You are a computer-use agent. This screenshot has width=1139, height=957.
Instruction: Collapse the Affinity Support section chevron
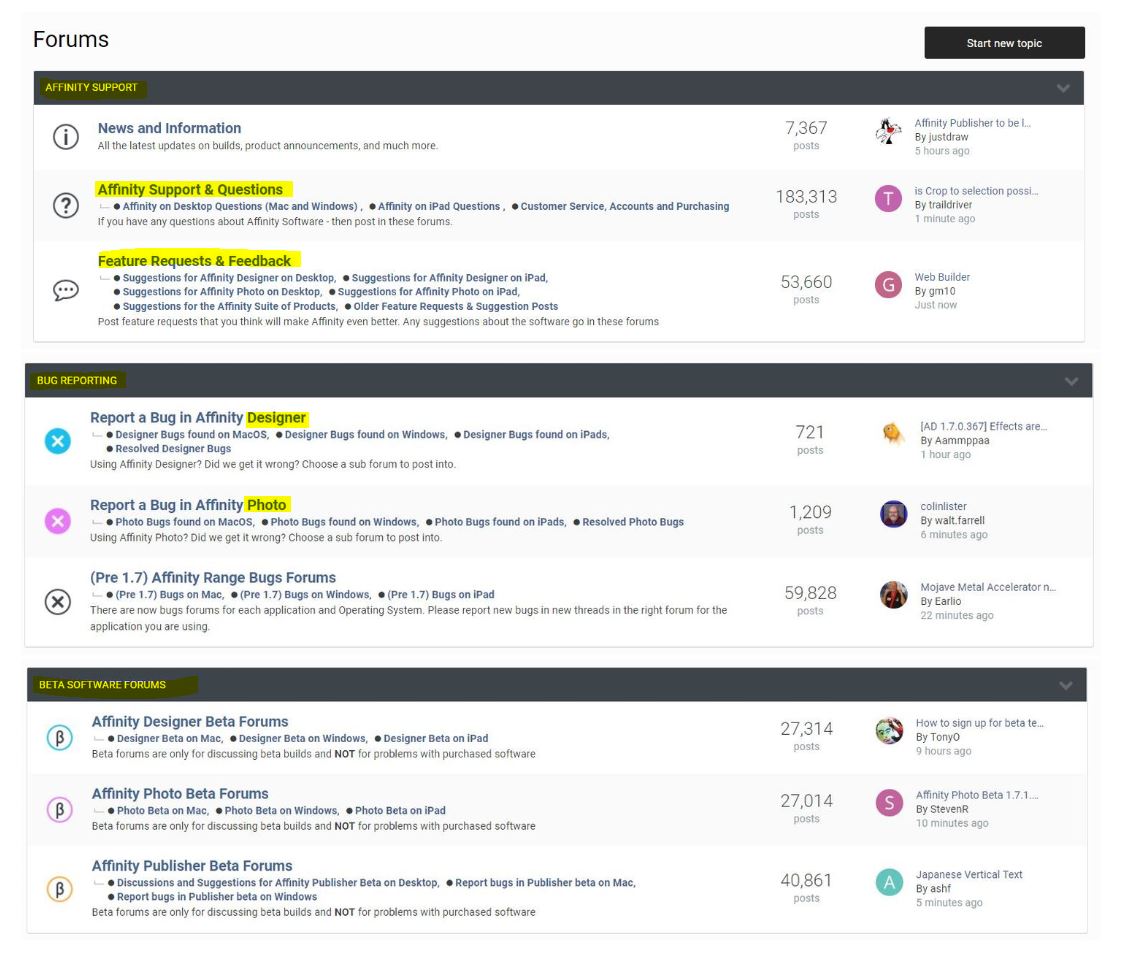point(1063,88)
